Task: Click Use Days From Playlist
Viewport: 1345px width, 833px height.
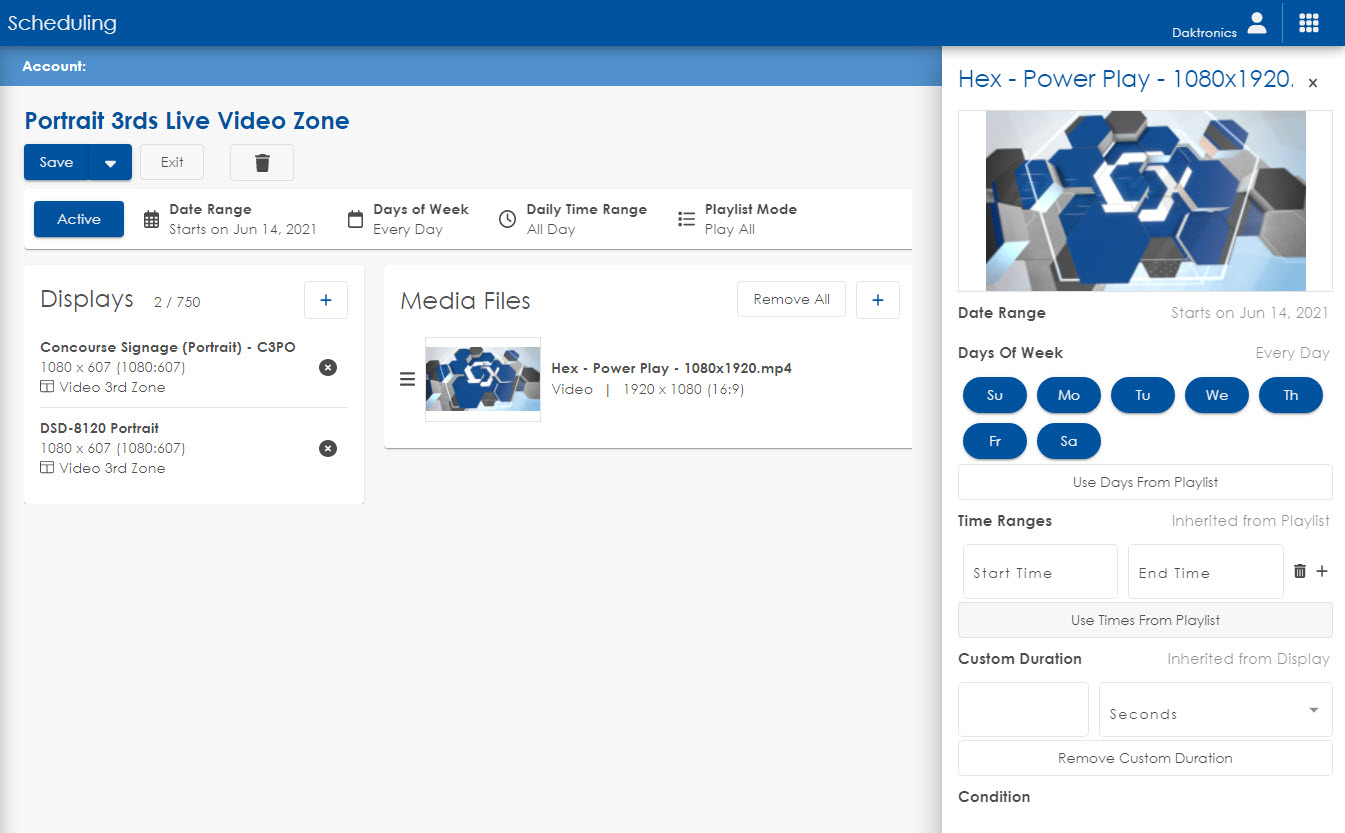Action: (x=1144, y=482)
